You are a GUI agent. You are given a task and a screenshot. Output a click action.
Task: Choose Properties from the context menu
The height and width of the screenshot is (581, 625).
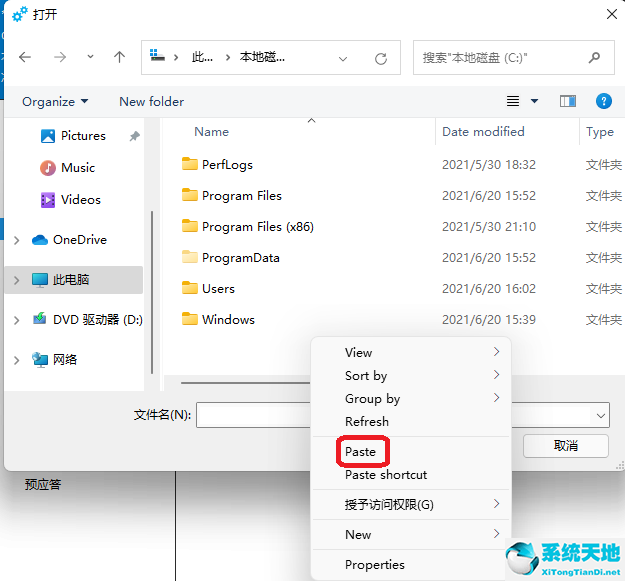411,564
